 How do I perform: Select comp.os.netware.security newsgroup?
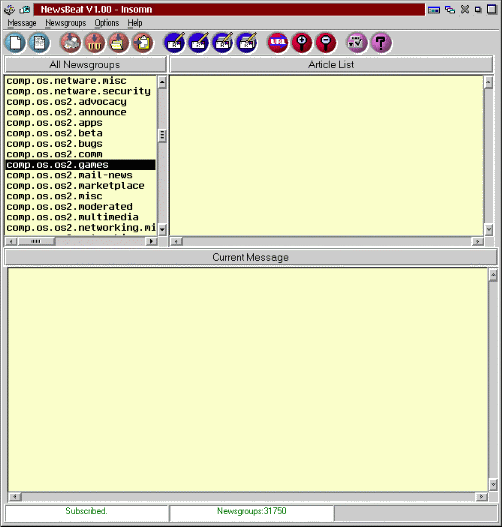[x=80, y=91]
